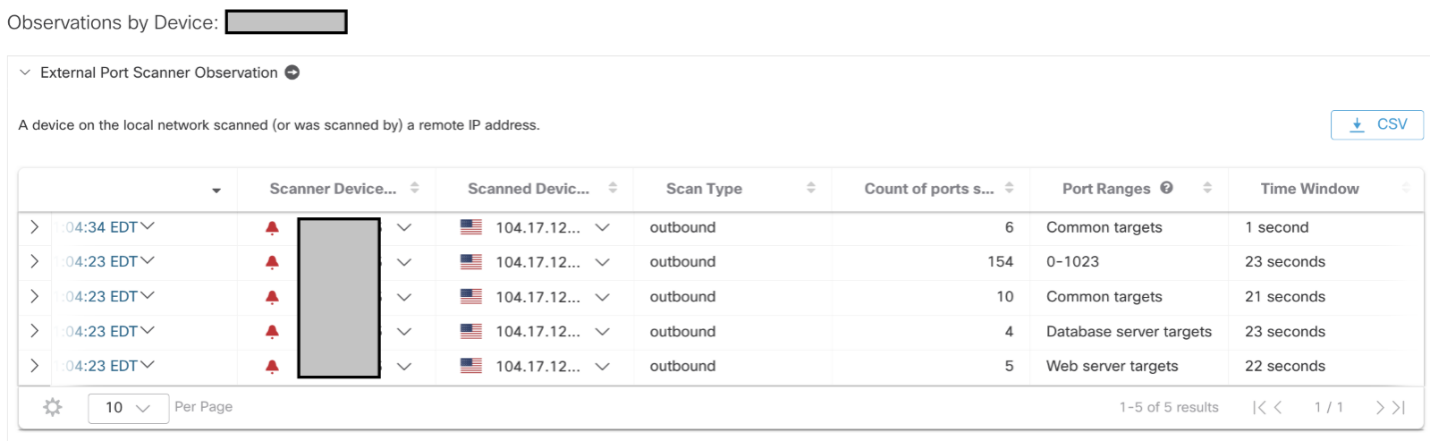This screenshot has height=446, width=1430.
Task: Open the scanned device dropdown in the 0-1023 row
Action: 602,262
